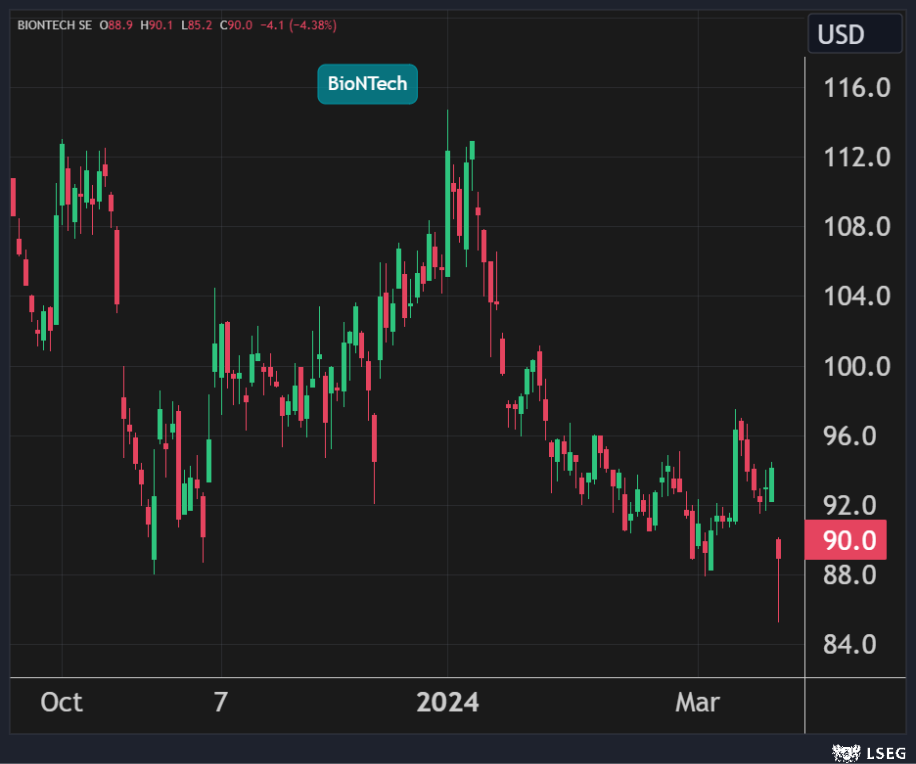Click the 7 date label on time axis
This screenshot has height=764, width=916.
coord(221,703)
